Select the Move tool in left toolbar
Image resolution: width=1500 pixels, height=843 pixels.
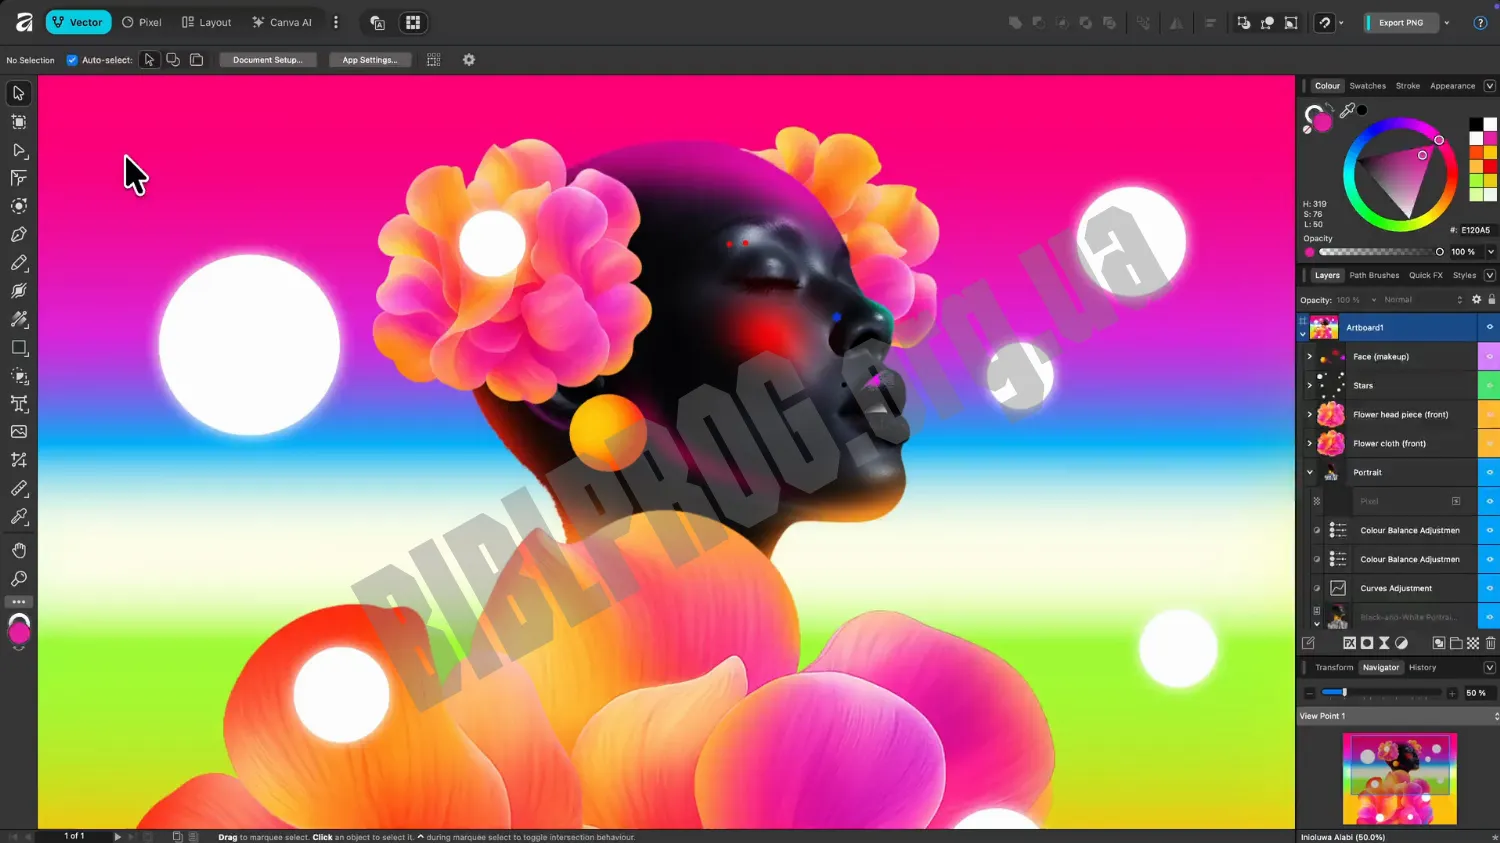[18, 93]
